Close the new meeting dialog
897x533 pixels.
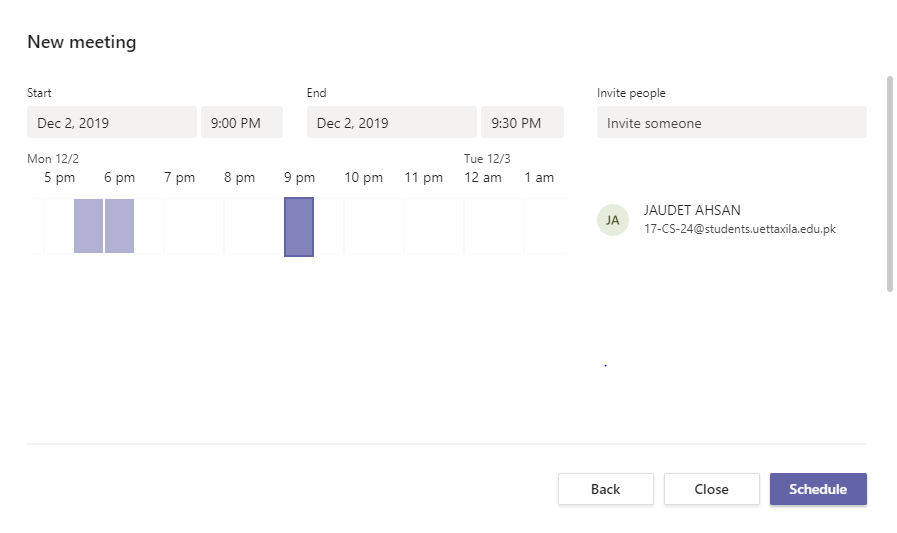click(712, 489)
